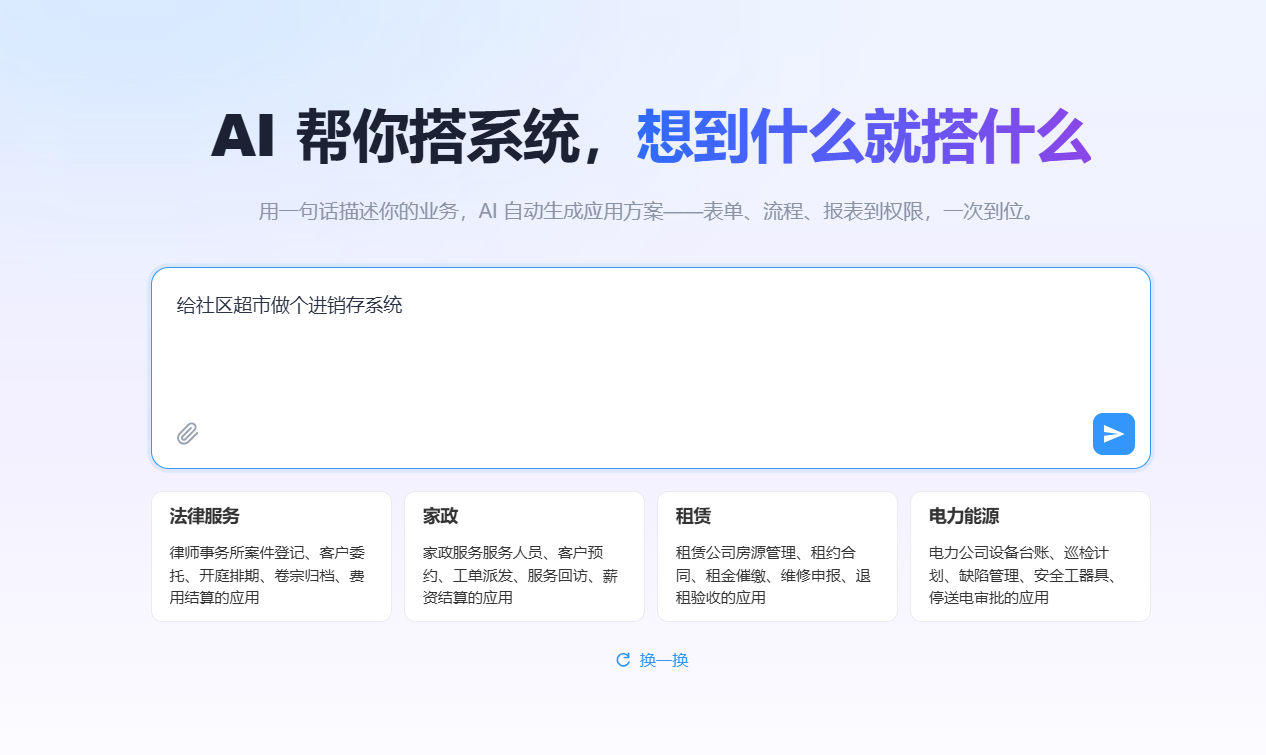The image size is (1266, 755).
Task: Click the paperclip attachment icon
Action: point(187,434)
